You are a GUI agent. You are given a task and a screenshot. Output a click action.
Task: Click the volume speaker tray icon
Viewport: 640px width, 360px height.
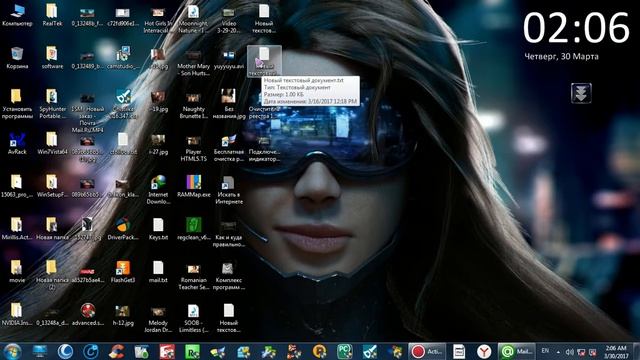(570, 352)
